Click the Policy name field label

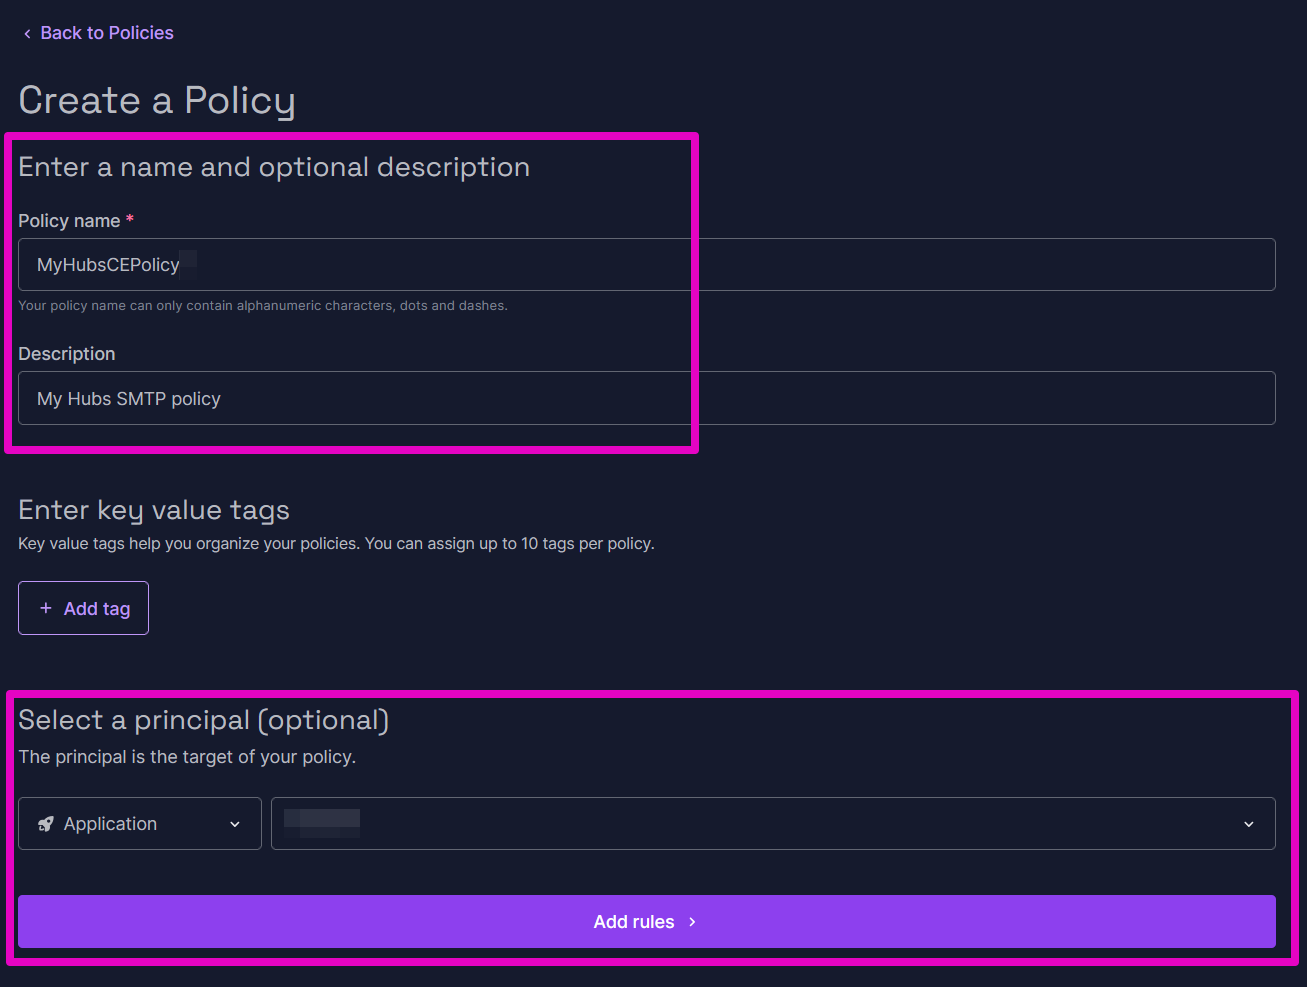(x=69, y=221)
